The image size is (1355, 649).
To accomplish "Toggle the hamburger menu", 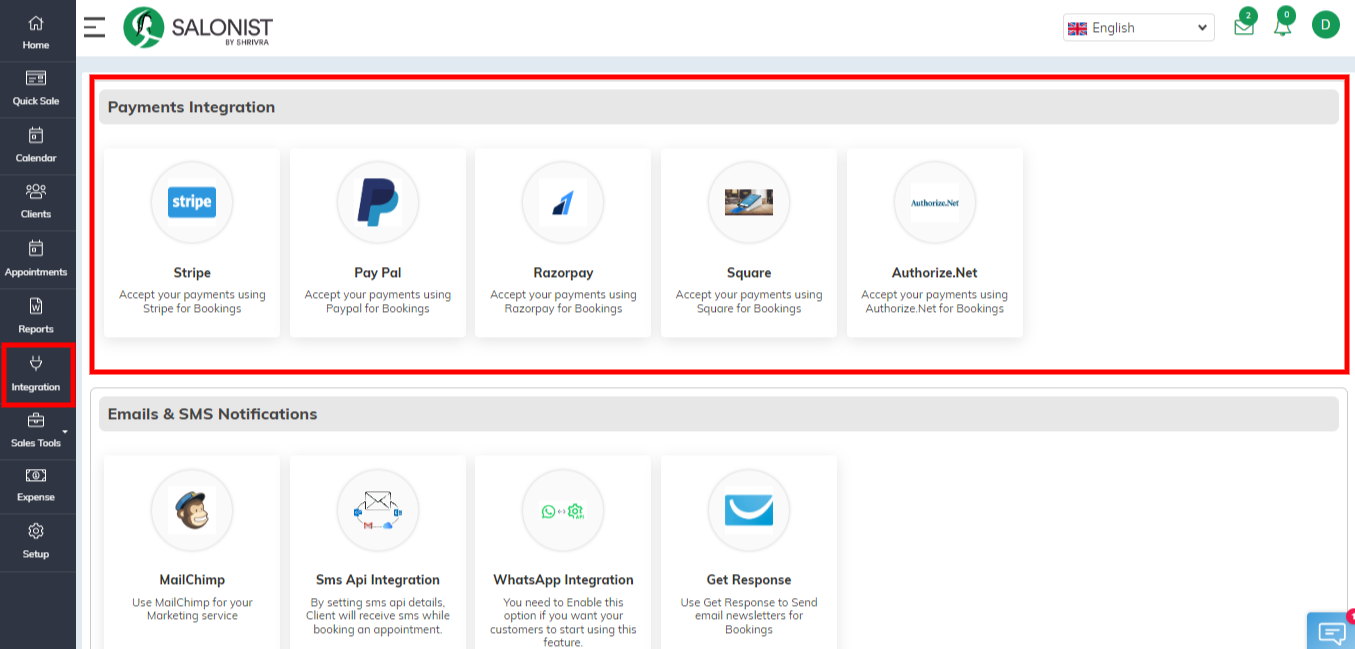I will coord(94,27).
